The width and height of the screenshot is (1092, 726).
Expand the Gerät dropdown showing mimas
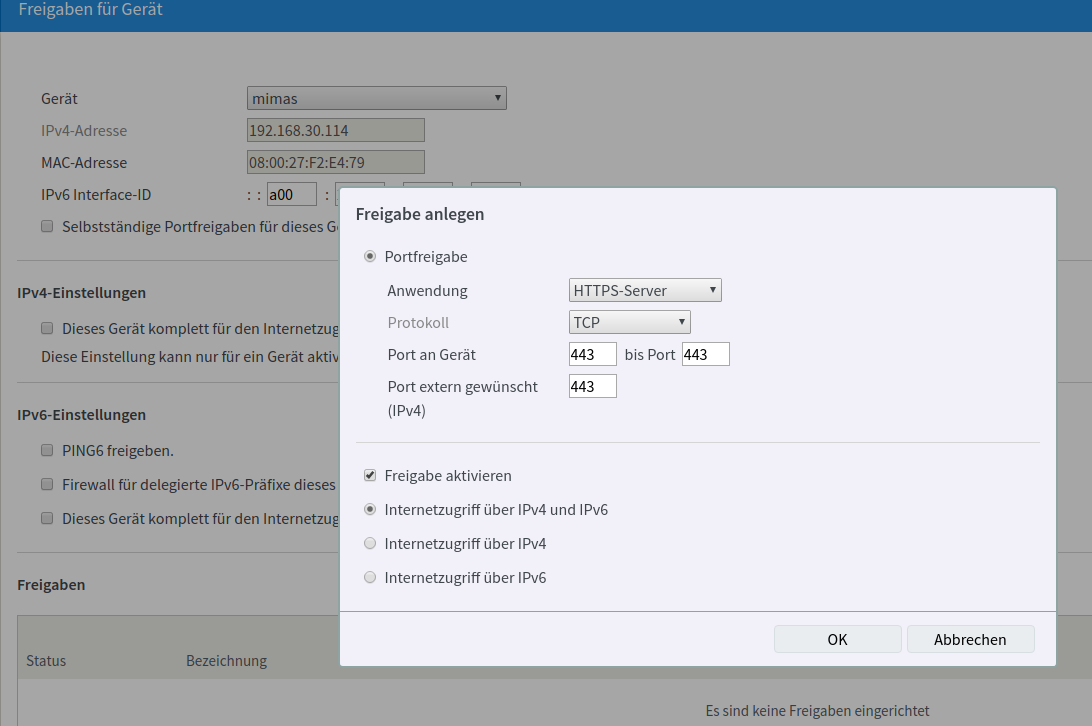pyautogui.click(x=376, y=98)
